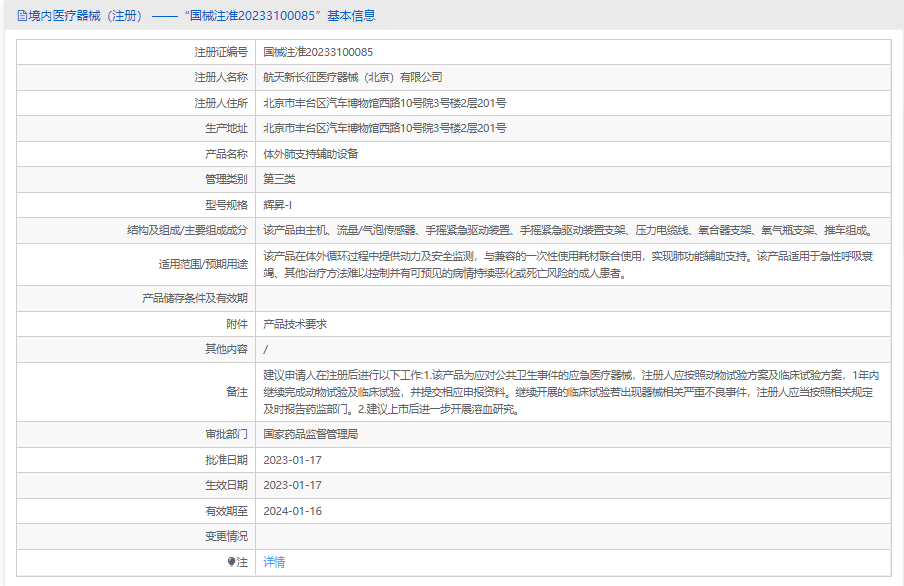The height and width of the screenshot is (586, 904).
Task: Select the 第三类 value
Action: [x=279, y=179]
